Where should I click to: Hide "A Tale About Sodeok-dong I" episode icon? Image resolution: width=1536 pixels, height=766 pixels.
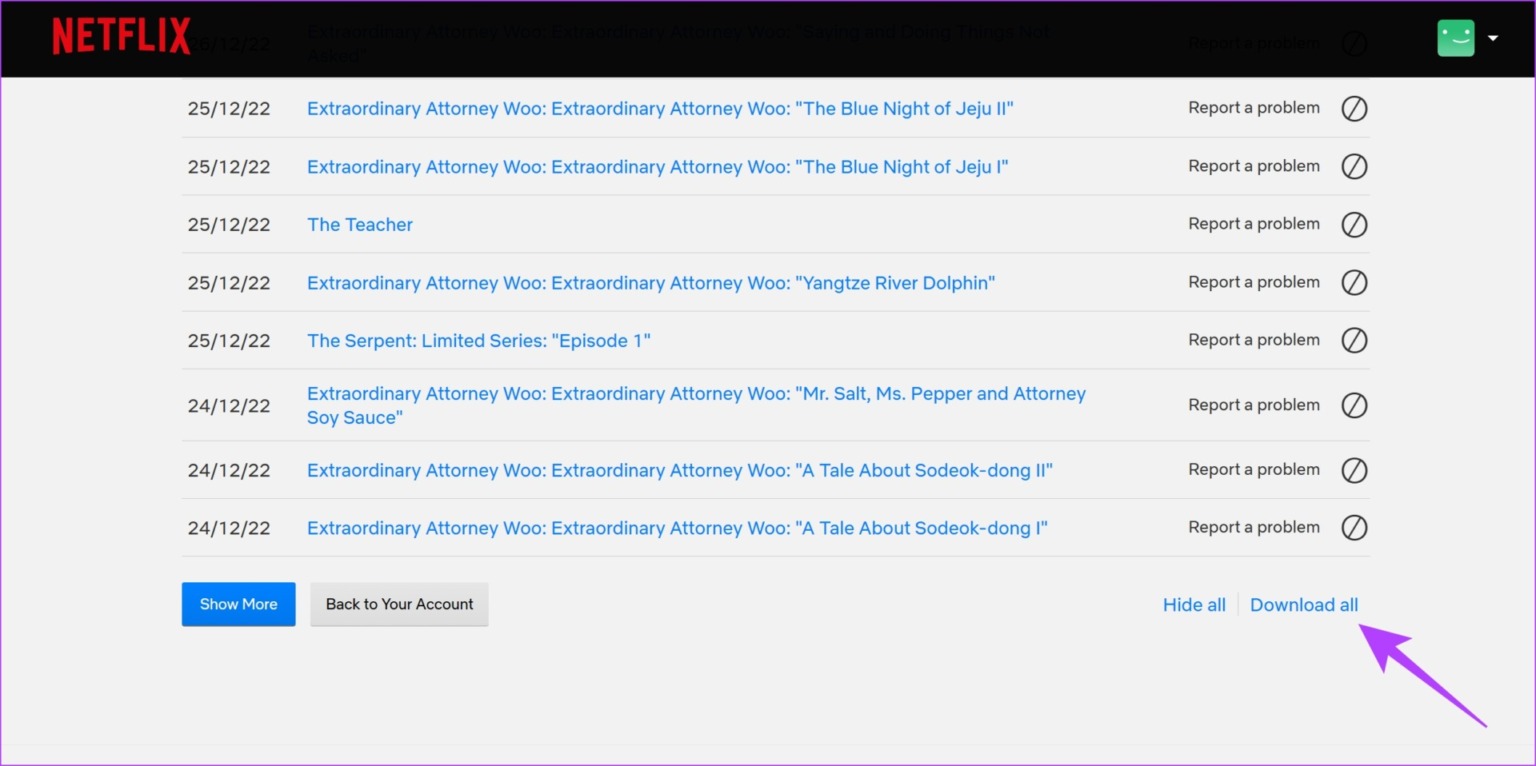1354,527
